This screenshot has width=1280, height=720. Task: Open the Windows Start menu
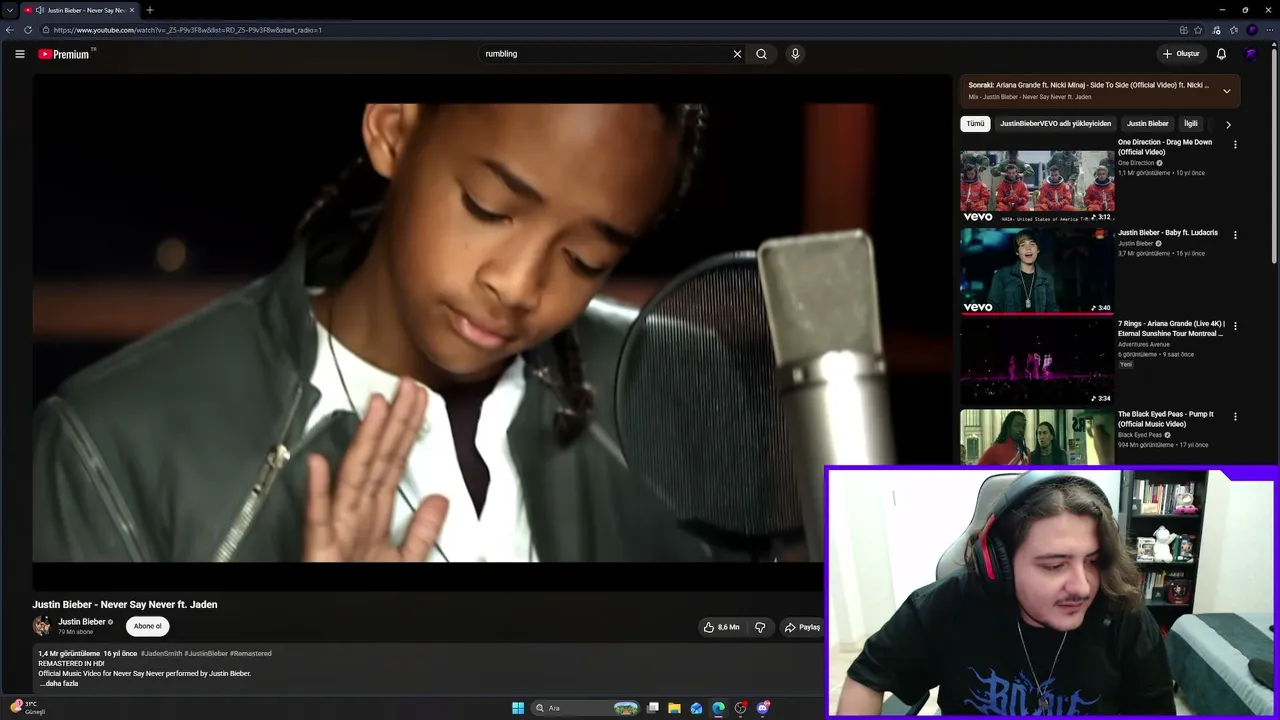tap(518, 708)
